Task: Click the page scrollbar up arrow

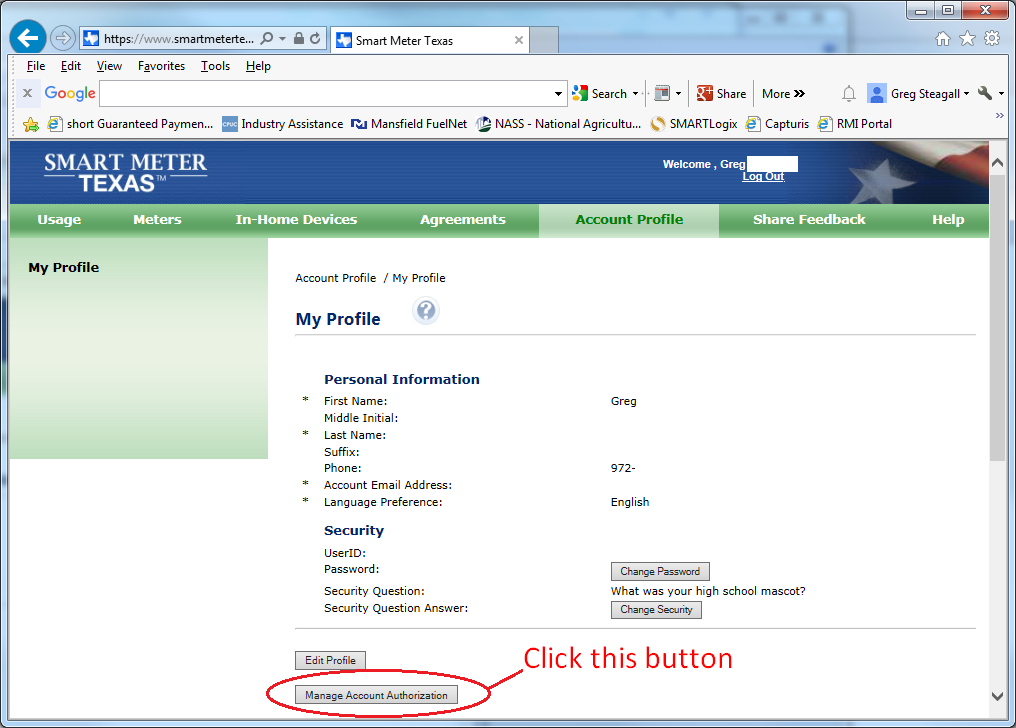Action: [x=997, y=163]
